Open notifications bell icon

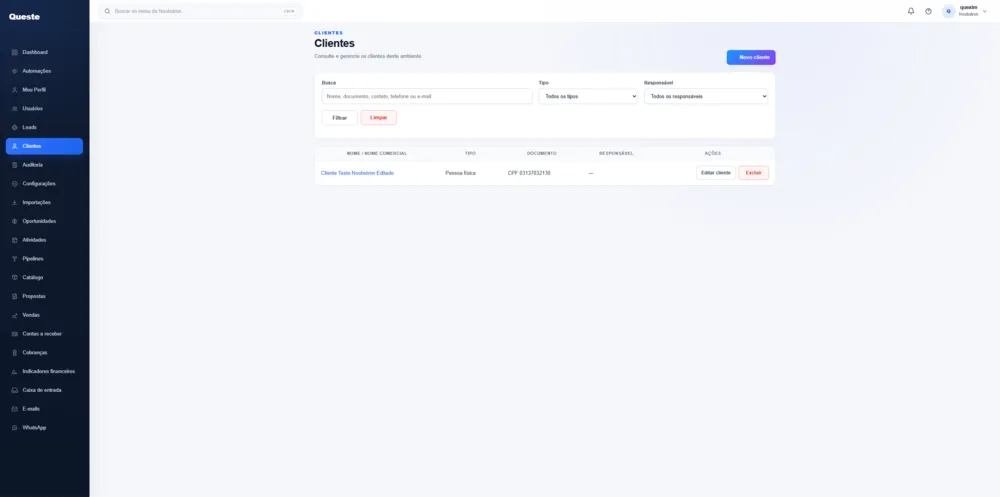click(911, 11)
